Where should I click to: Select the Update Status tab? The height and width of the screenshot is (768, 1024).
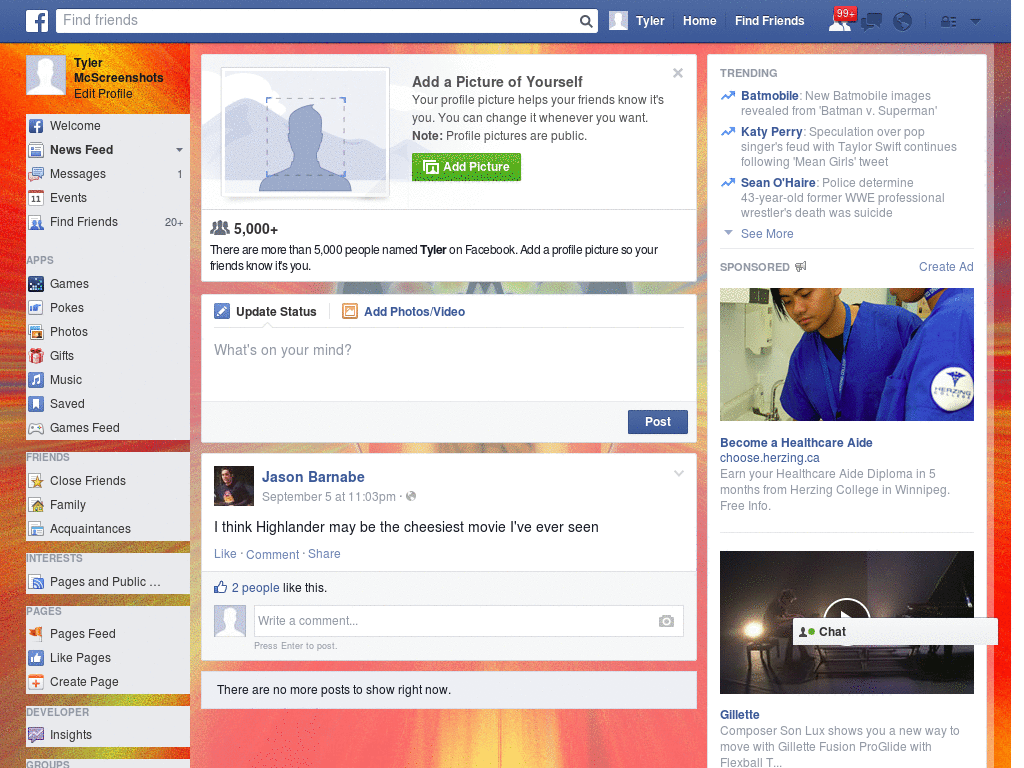coord(265,312)
